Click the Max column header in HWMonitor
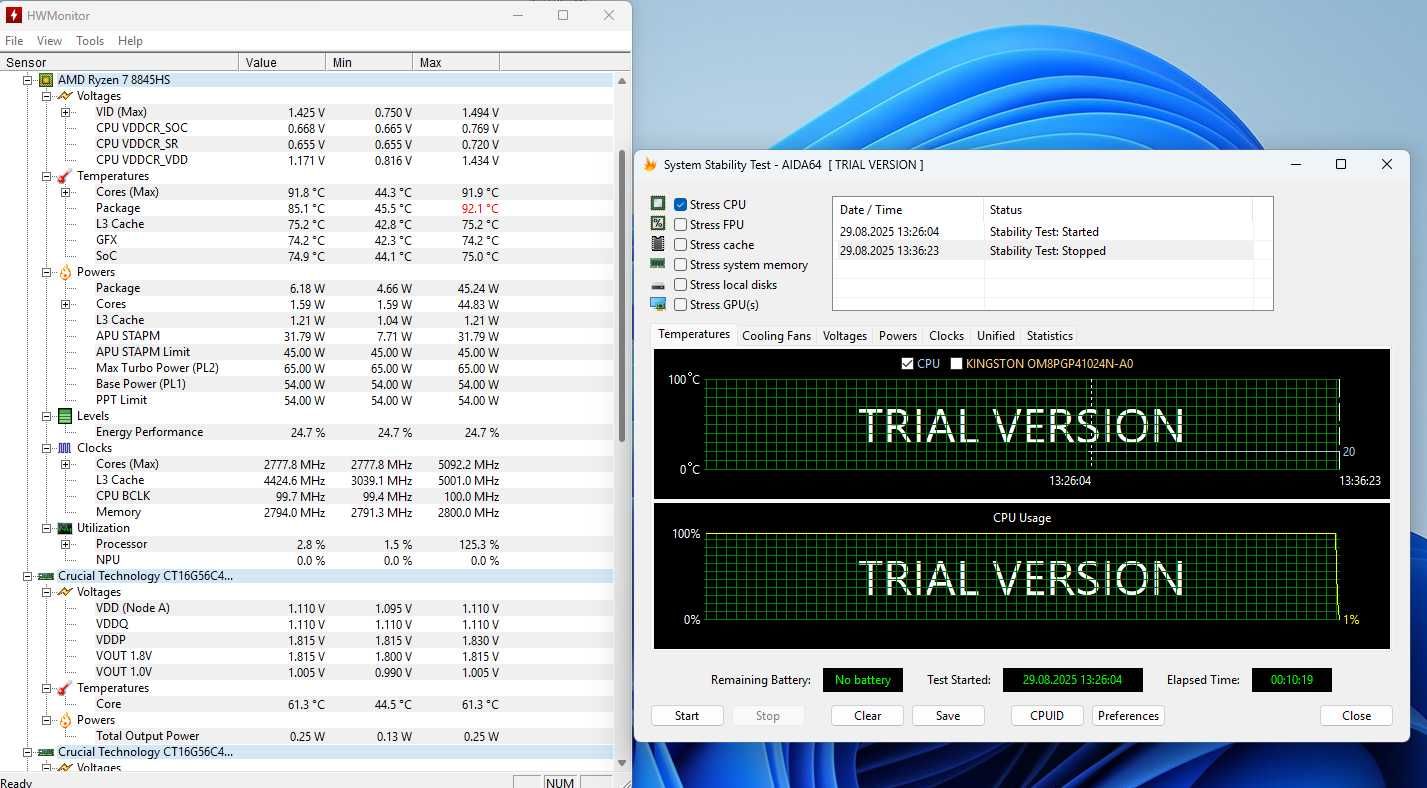The width and height of the screenshot is (1427, 788). [x=455, y=62]
